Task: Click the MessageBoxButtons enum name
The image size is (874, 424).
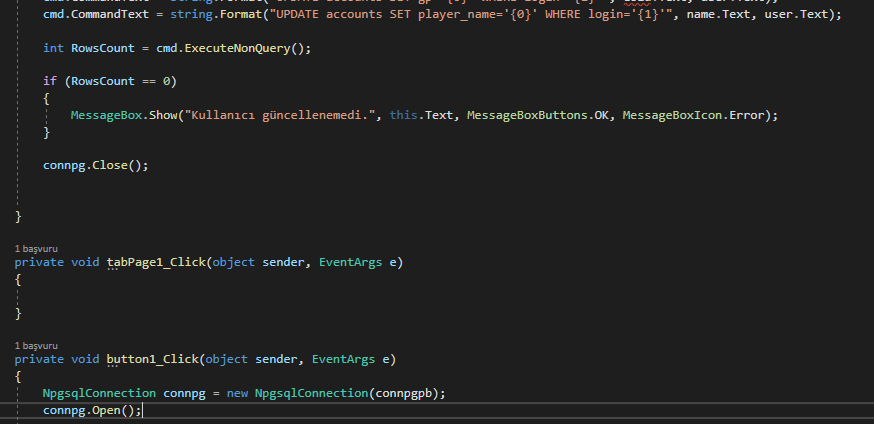Action: [x=527, y=115]
